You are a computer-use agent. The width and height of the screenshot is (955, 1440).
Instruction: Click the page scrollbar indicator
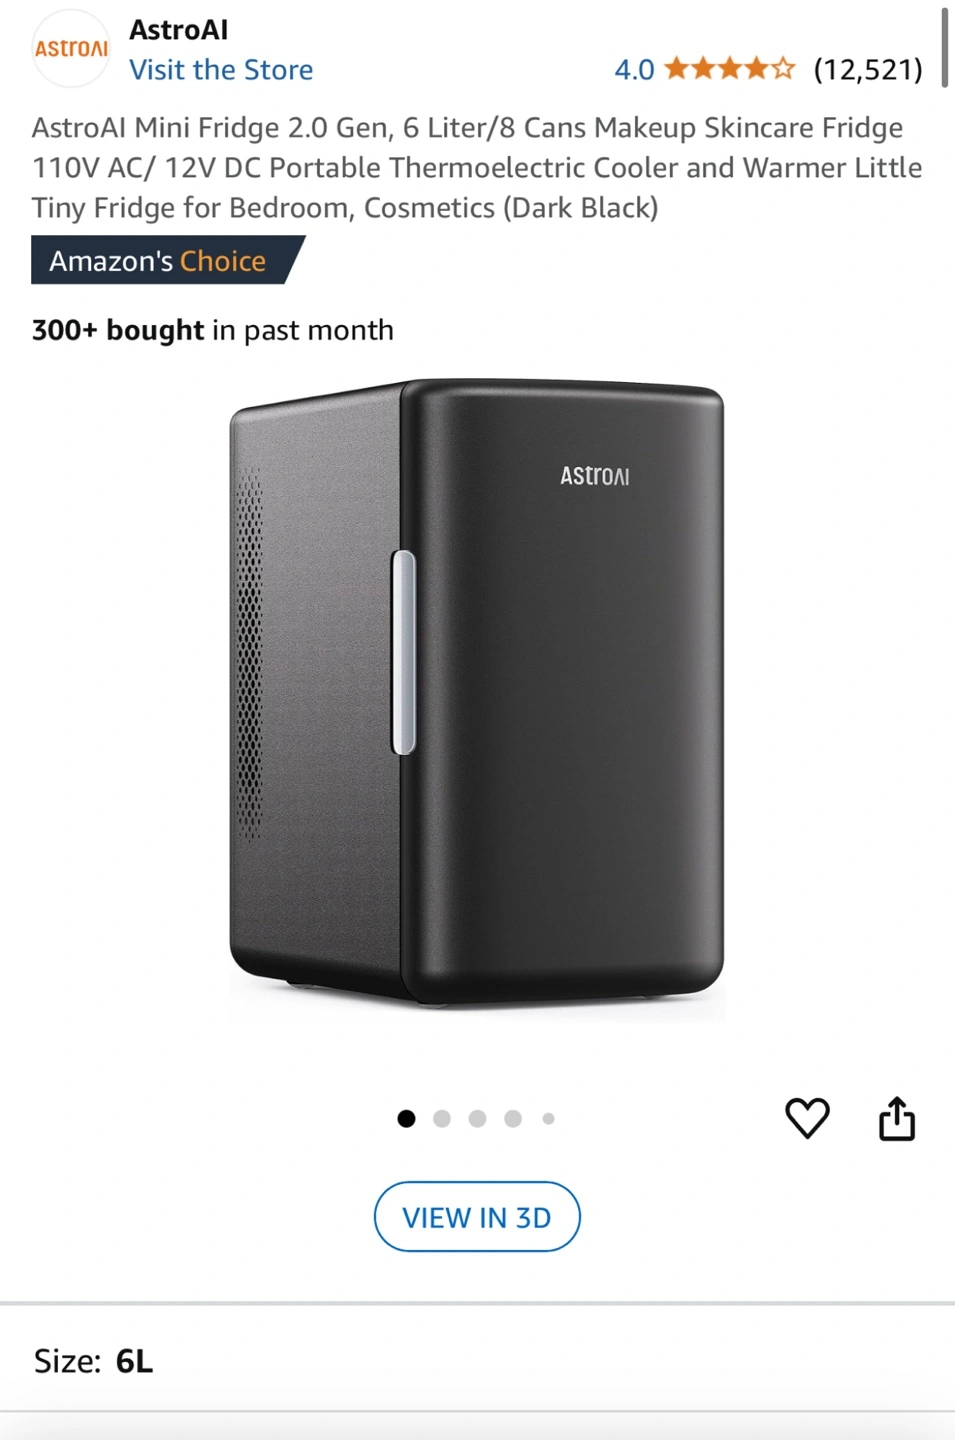point(944,47)
